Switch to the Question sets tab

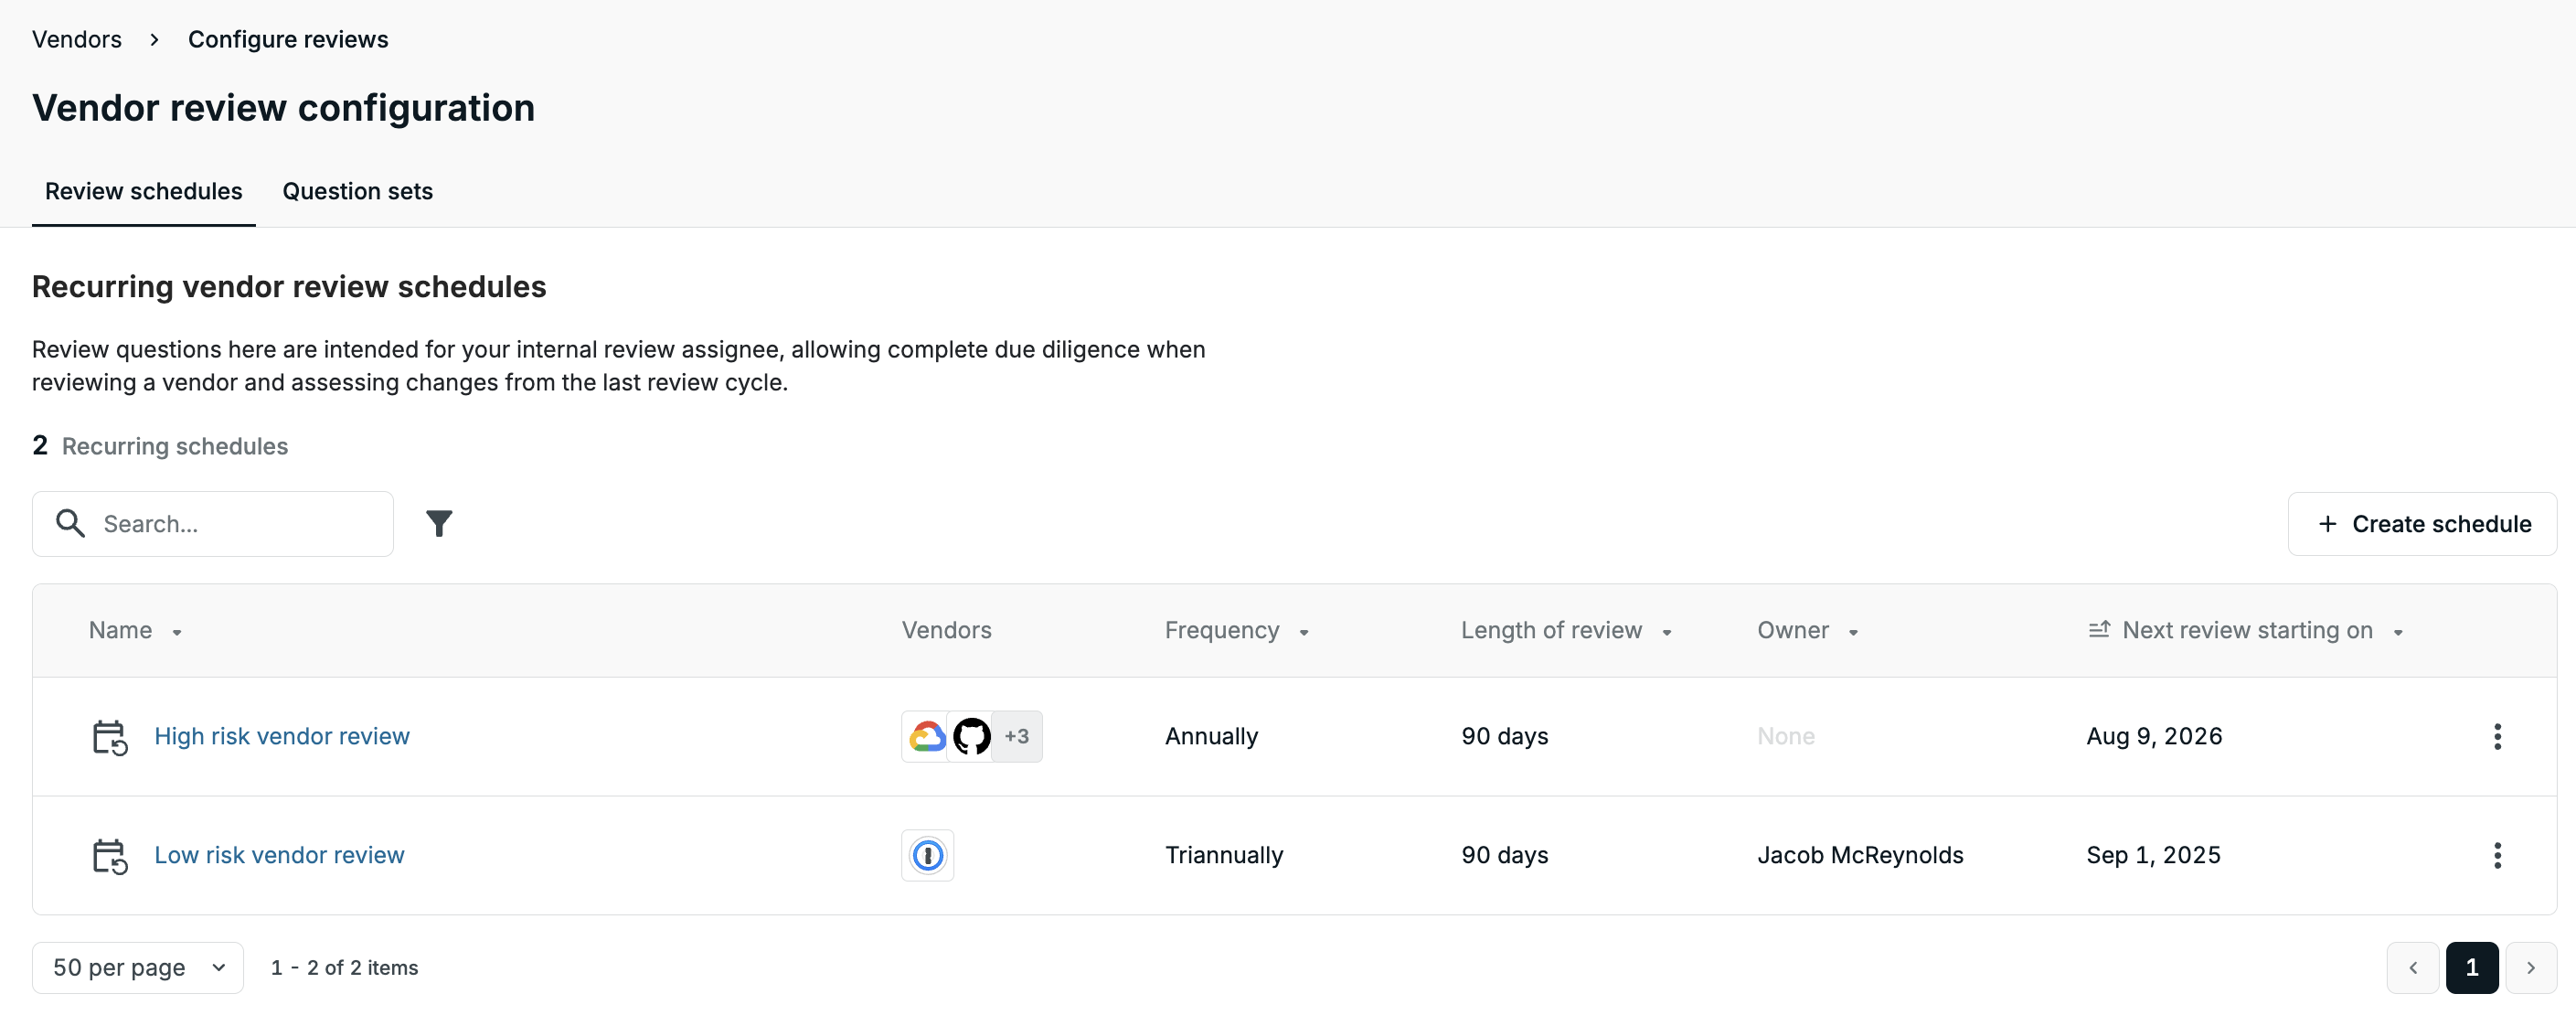coord(357,191)
